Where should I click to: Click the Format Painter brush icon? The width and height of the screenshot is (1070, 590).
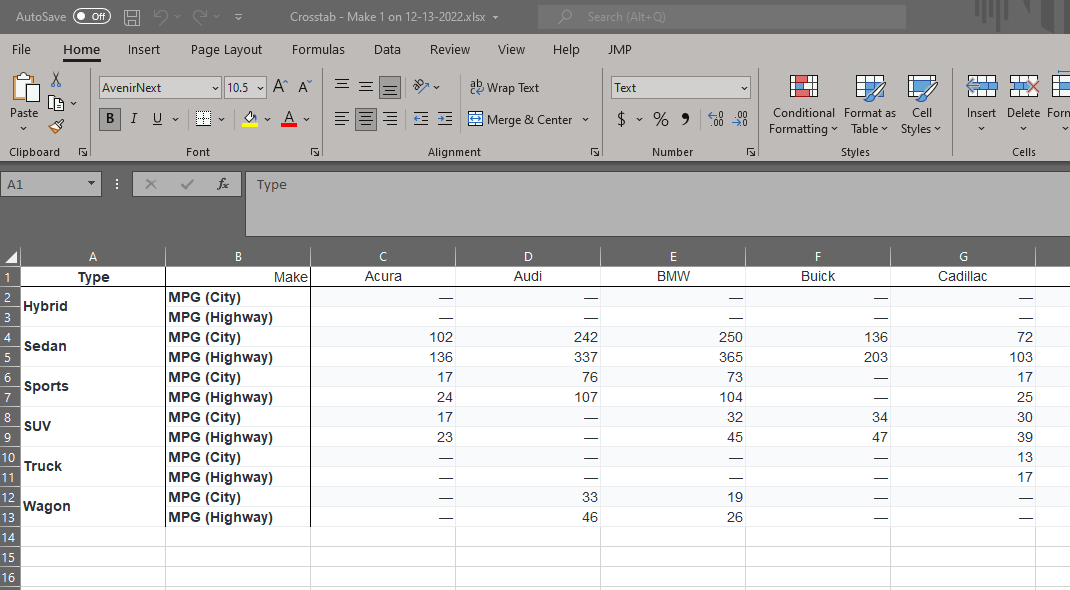(56, 127)
